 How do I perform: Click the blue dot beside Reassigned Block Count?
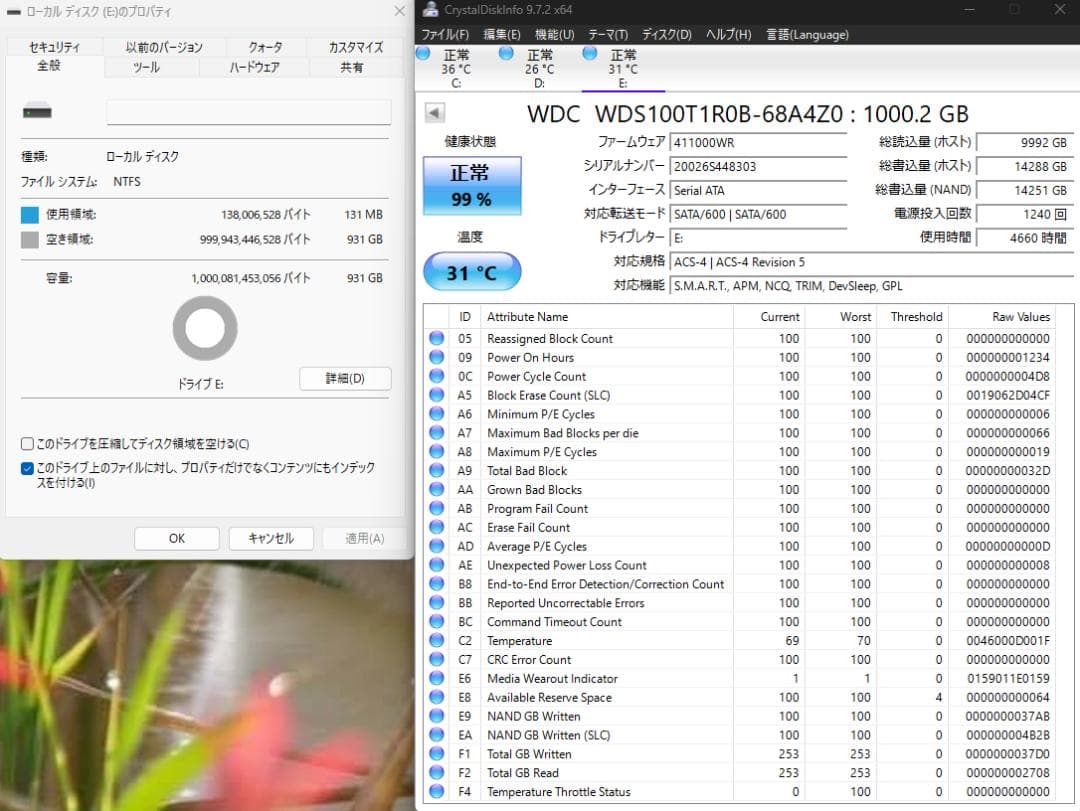[436, 338]
